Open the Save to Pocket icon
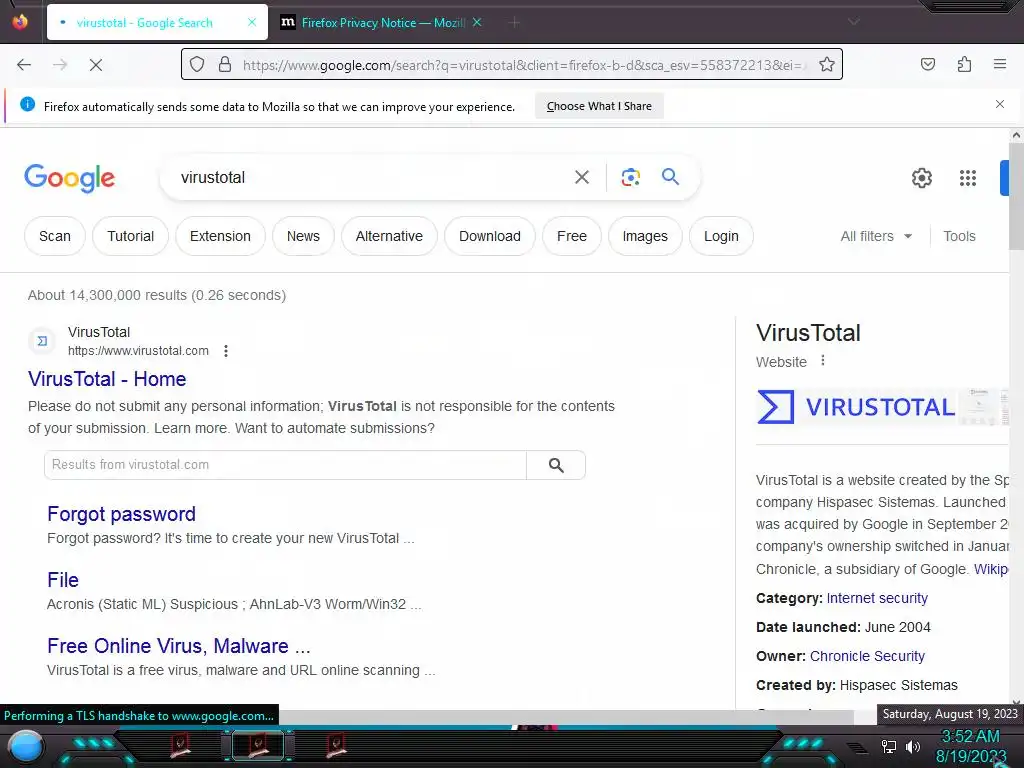Image resolution: width=1024 pixels, height=768 pixels. point(928,64)
